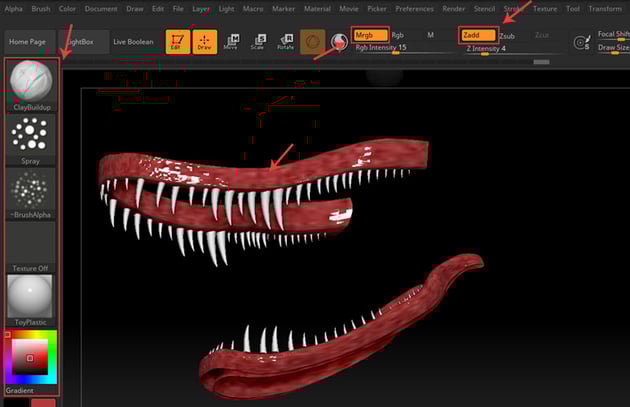Activate Draw mode button
This screenshot has height=407, width=630.
click(204, 42)
